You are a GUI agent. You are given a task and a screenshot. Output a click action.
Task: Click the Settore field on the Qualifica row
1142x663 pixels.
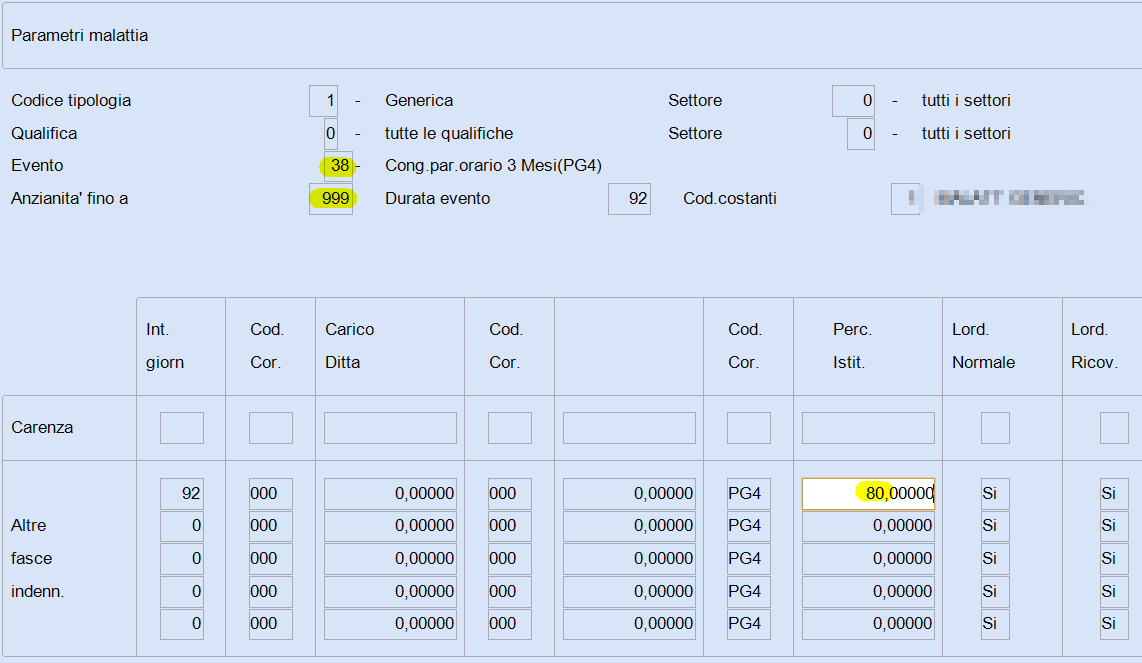[x=861, y=133]
